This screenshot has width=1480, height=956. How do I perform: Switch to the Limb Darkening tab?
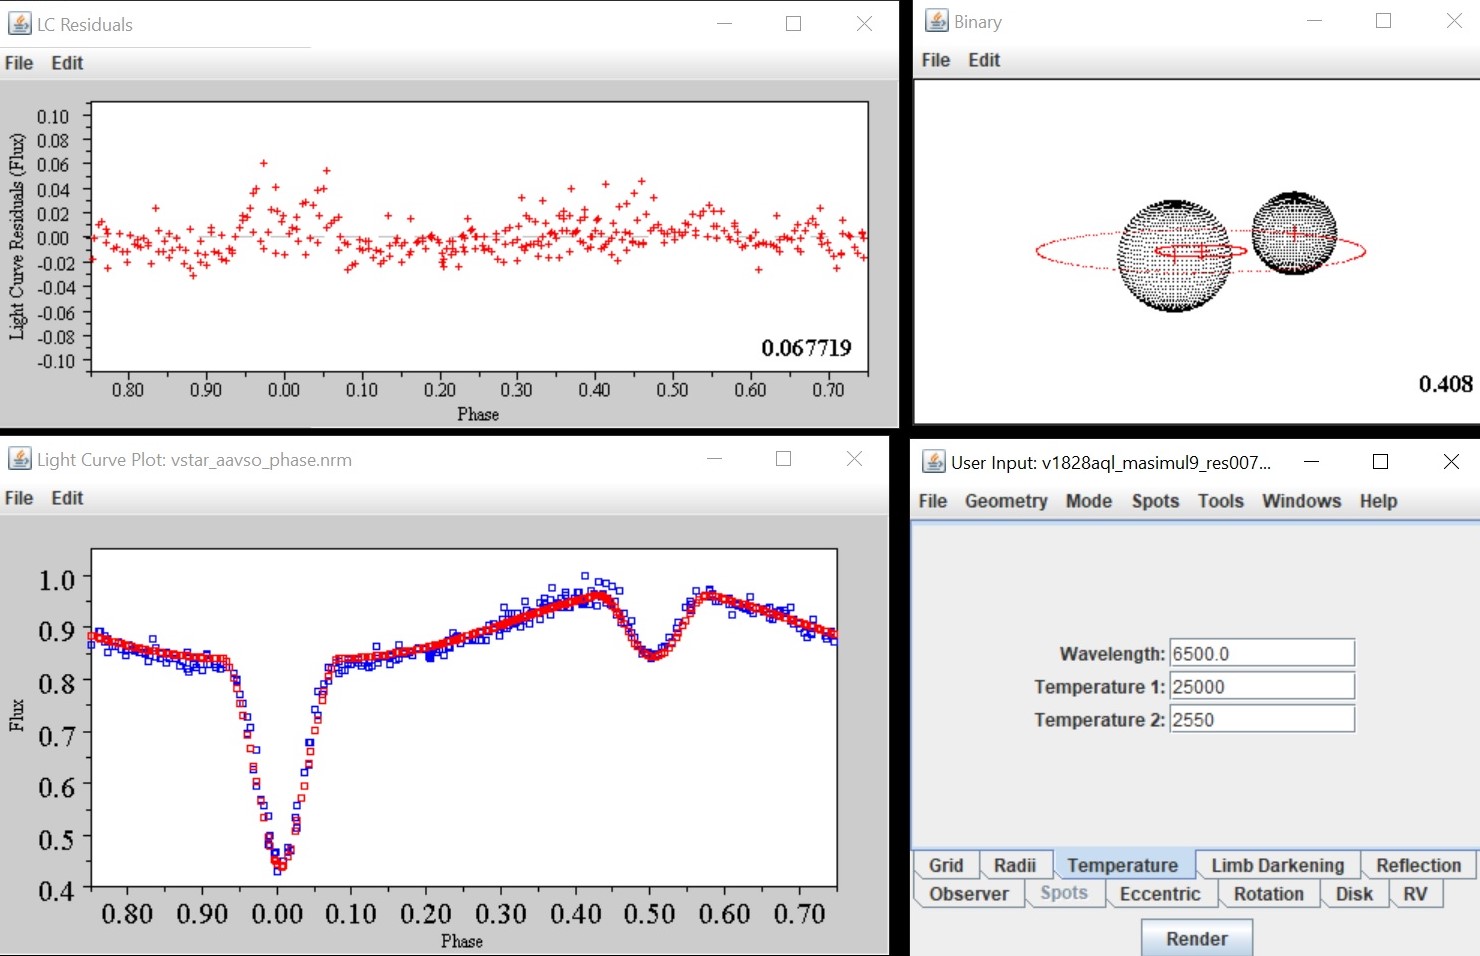(x=1277, y=865)
